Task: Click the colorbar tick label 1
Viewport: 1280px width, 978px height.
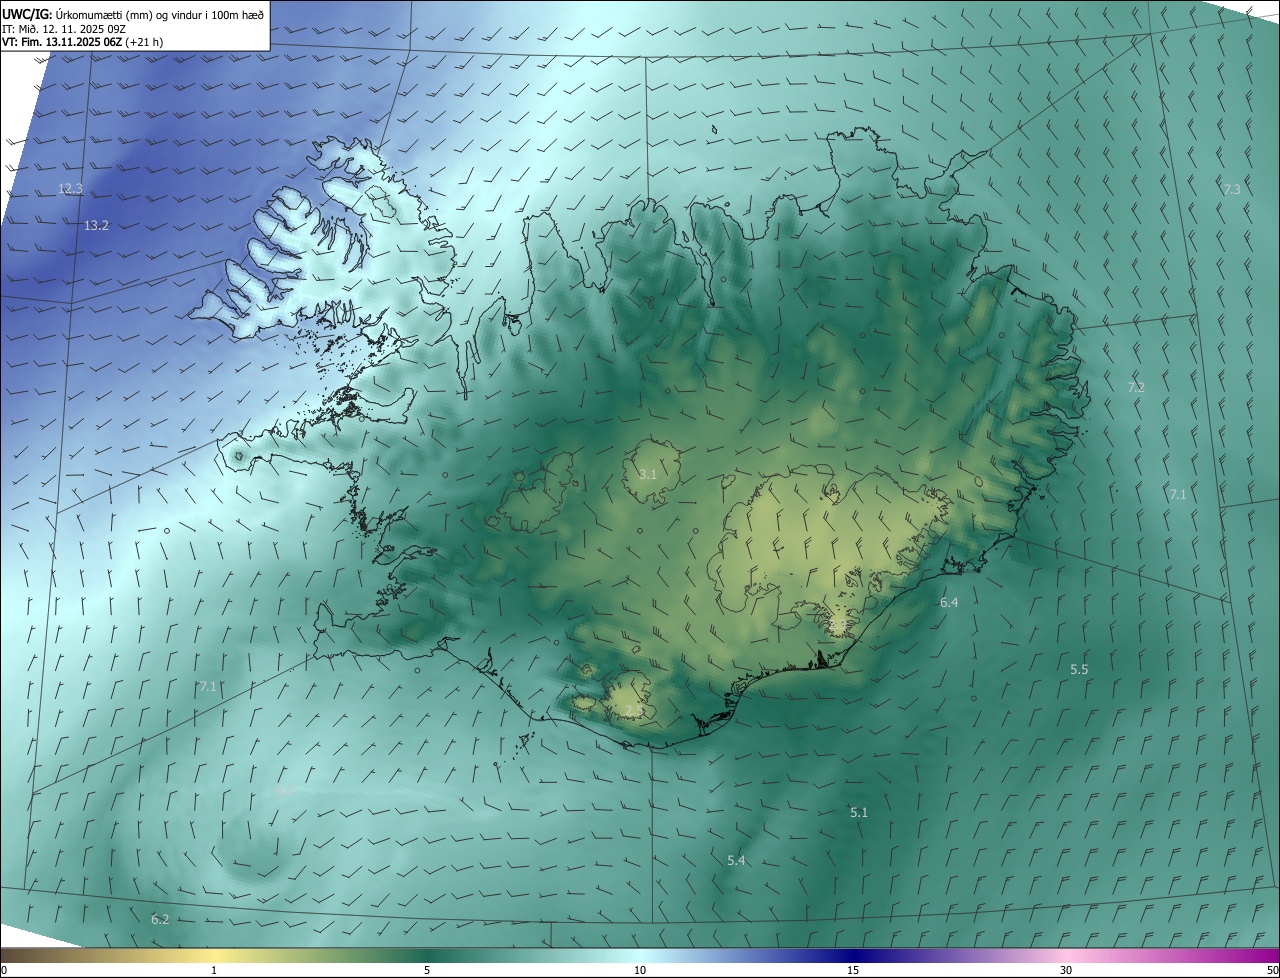Action: pos(214,970)
